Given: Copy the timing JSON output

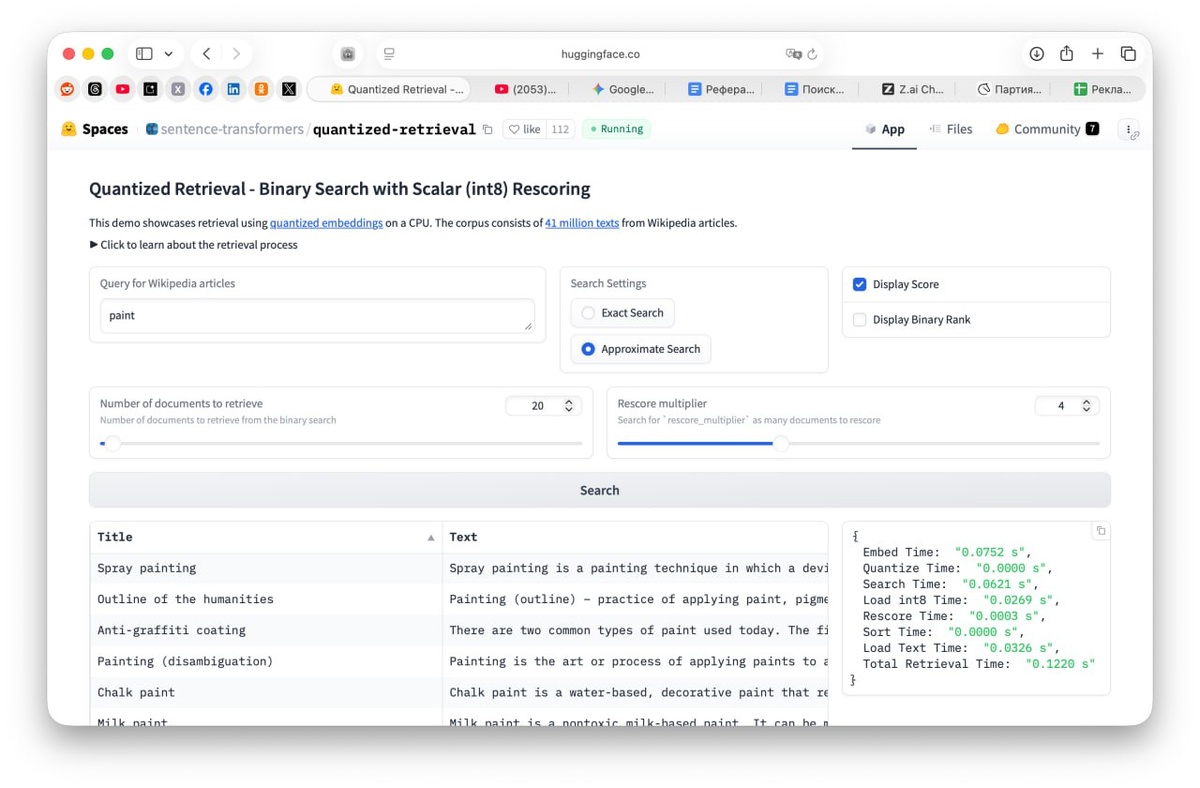Looking at the screenshot, I should point(1100,531).
